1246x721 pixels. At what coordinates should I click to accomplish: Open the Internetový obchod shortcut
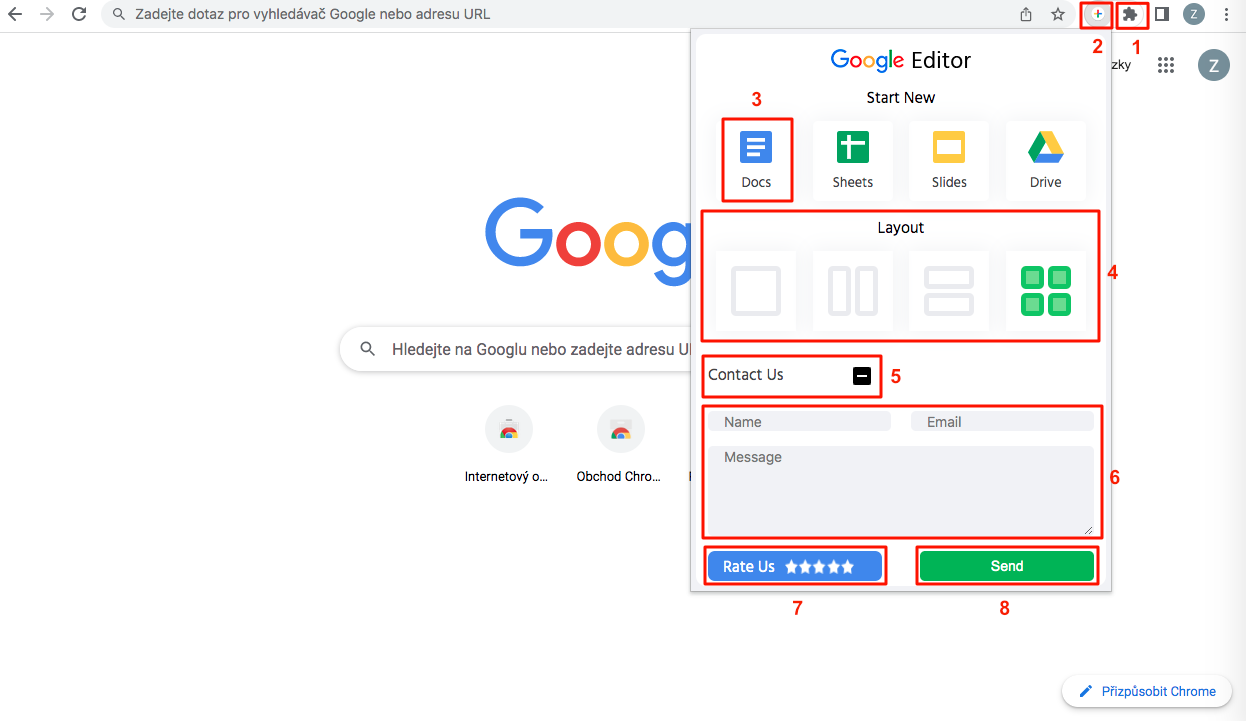(509, 429)
